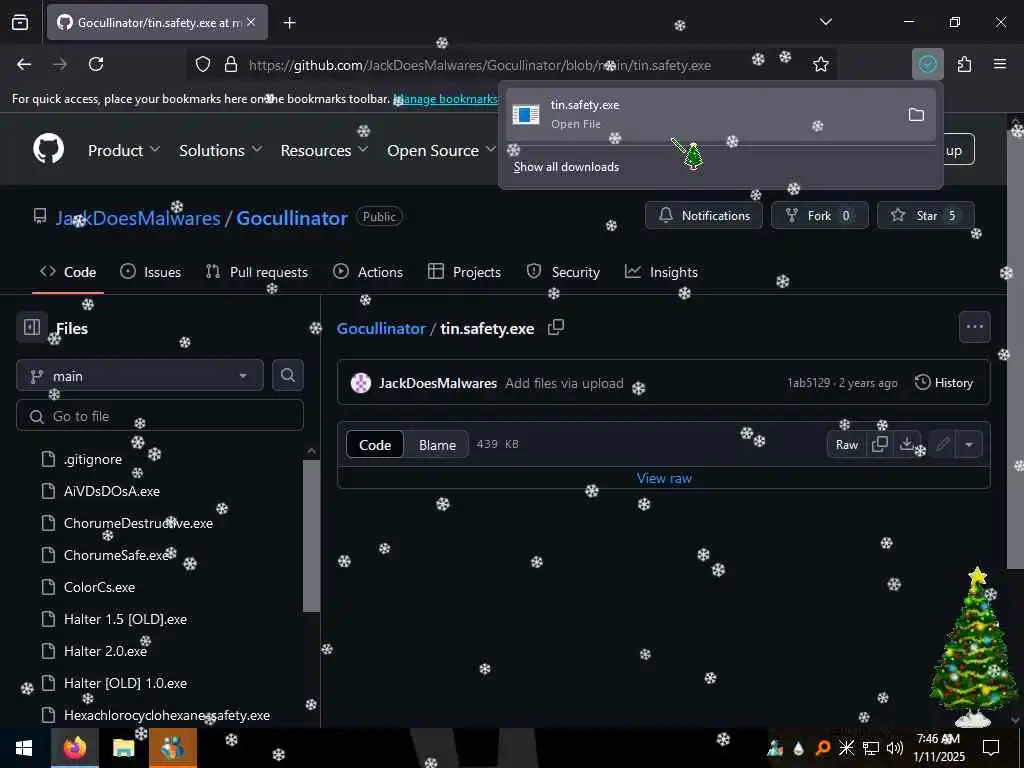Expand the Open Source menu
This screenshot has width=1024, height=768.
[x=441, y=150]
